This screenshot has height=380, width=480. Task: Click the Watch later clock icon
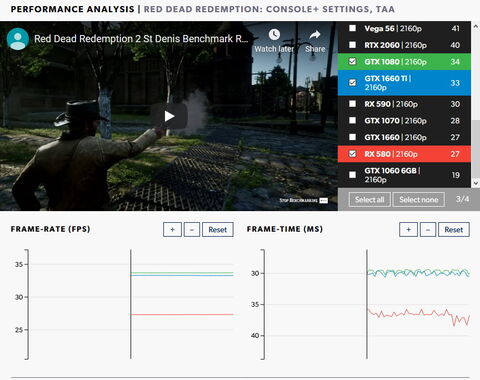274,34
